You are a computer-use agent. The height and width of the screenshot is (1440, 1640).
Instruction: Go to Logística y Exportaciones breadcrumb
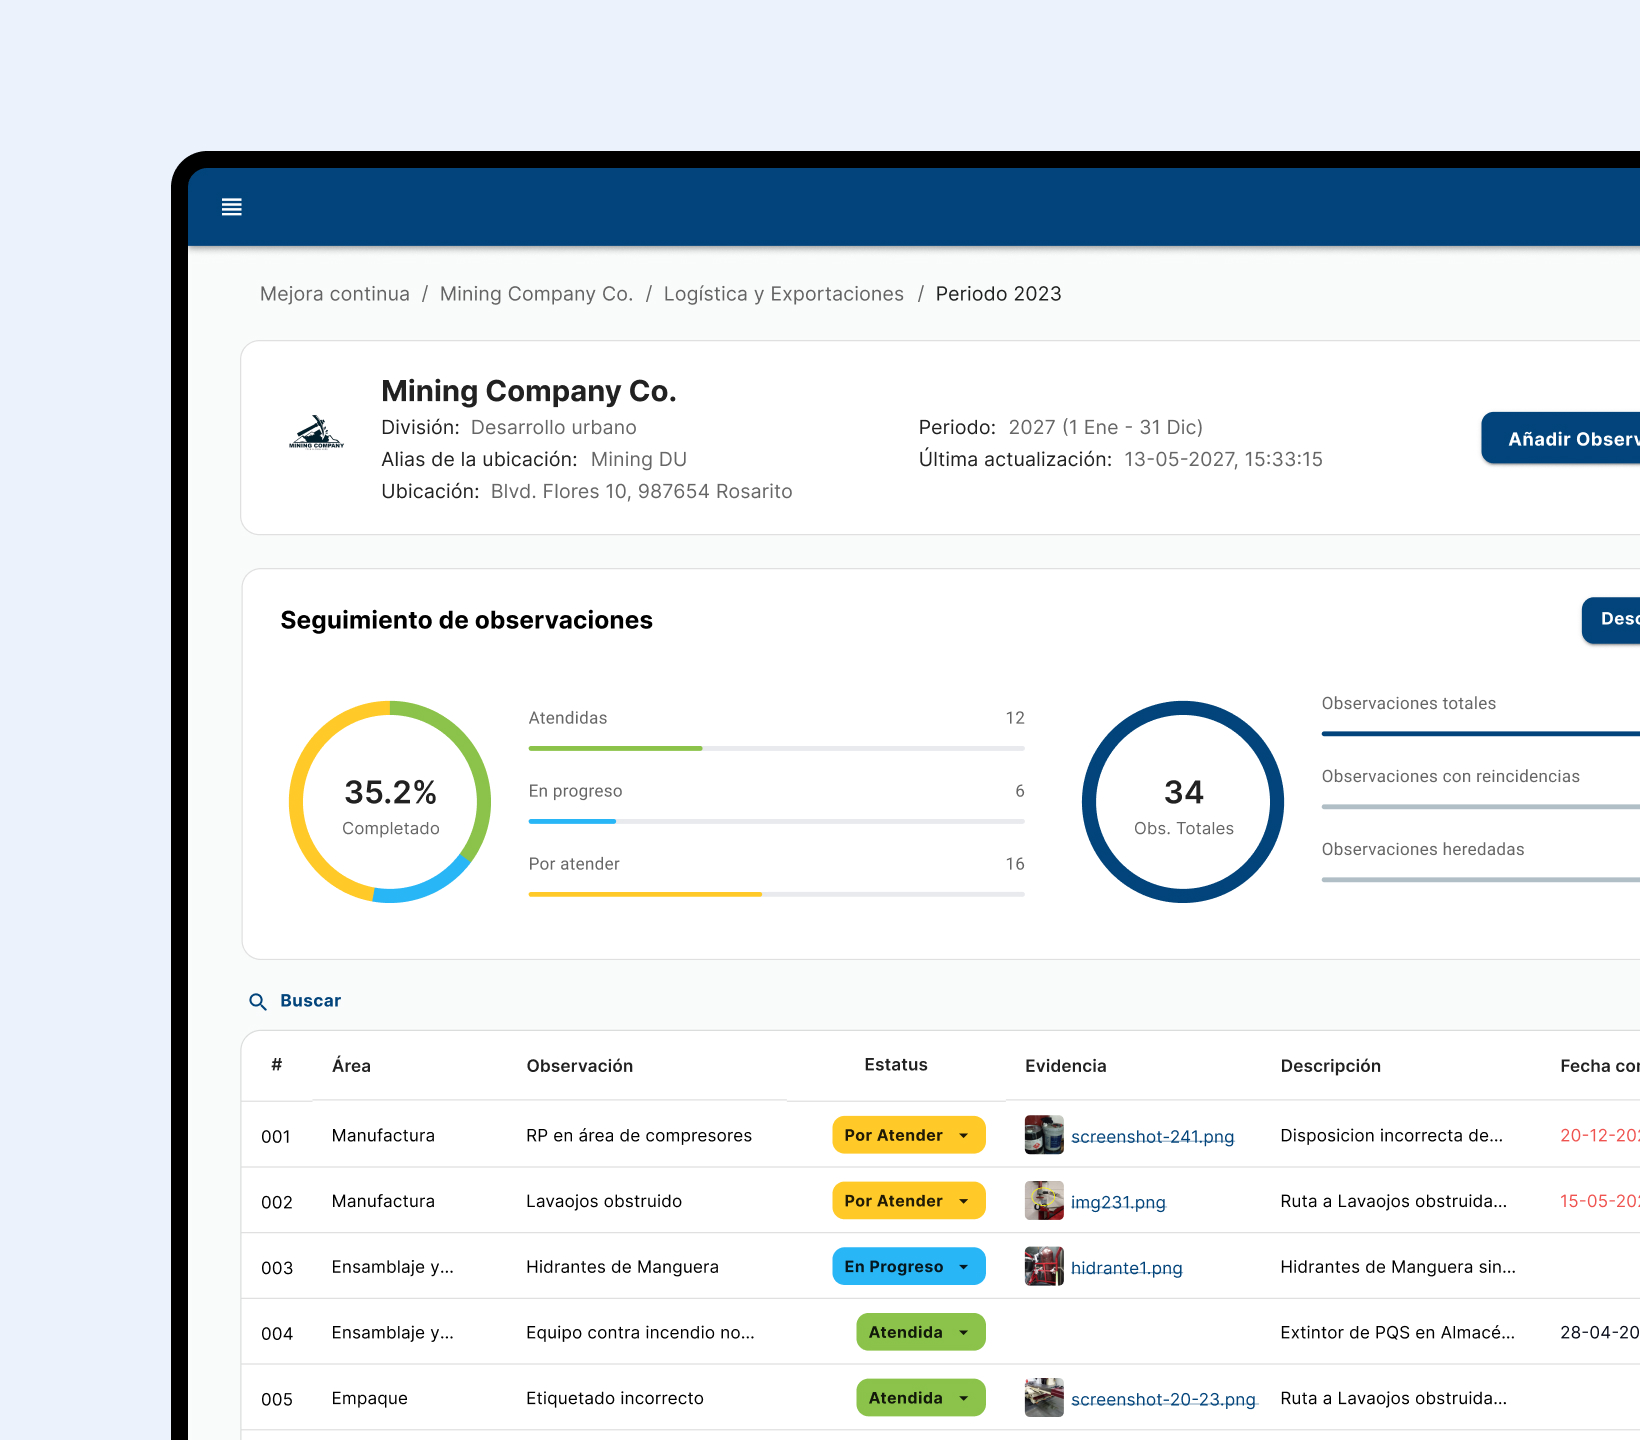(x=784, y=294)
